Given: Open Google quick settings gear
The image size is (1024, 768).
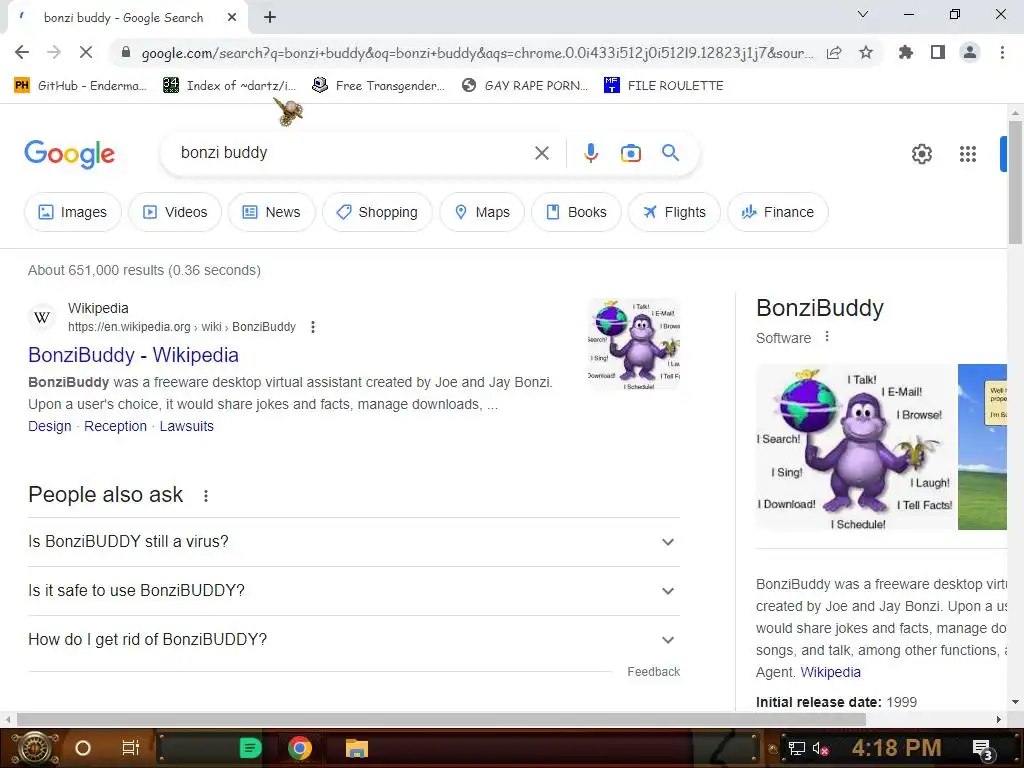Looking at the screenshot, I should click(x=921, y=154).
